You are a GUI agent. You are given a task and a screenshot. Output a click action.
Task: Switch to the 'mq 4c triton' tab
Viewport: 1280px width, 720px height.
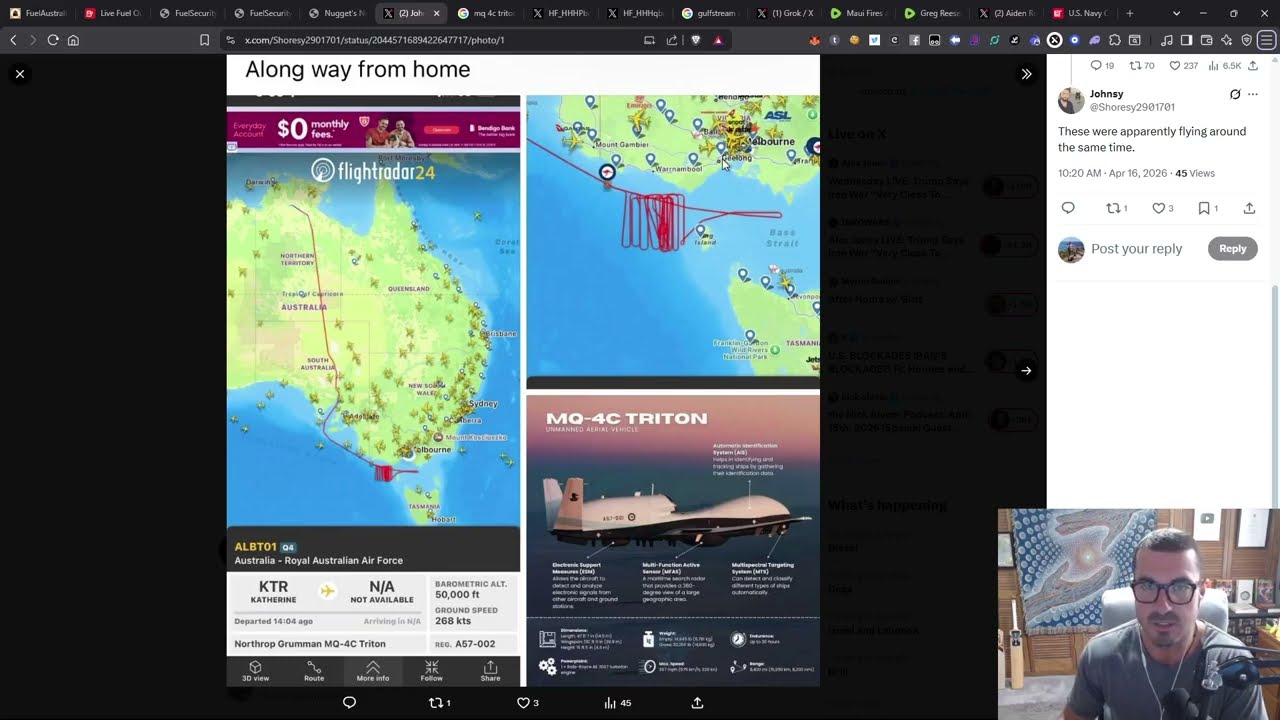[485, 13]
